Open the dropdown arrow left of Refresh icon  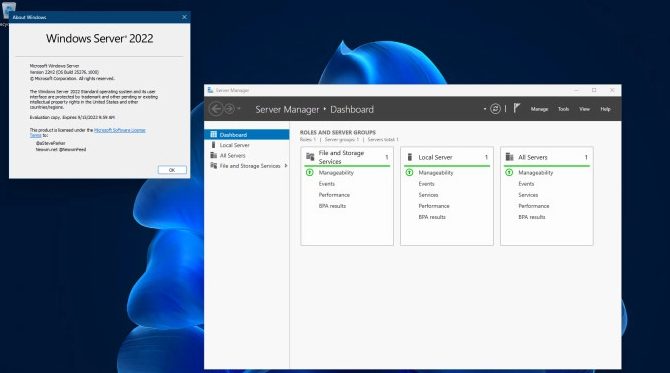coord(485,109)
